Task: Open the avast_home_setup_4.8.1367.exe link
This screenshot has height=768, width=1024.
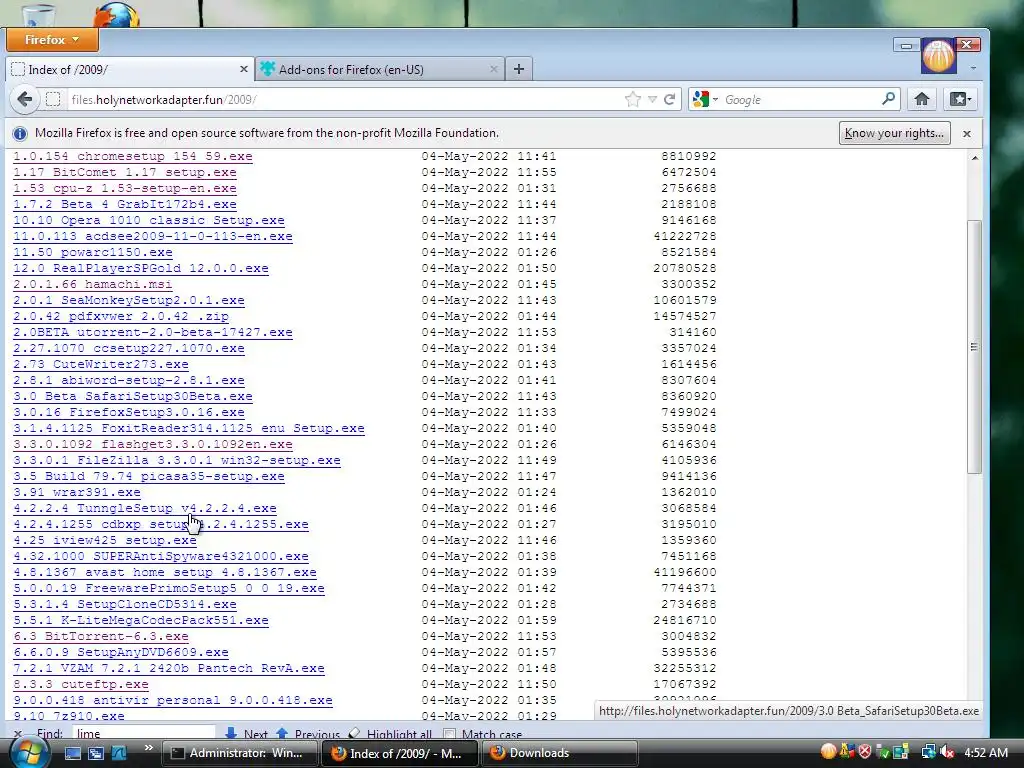Action: tap(165, 572)
